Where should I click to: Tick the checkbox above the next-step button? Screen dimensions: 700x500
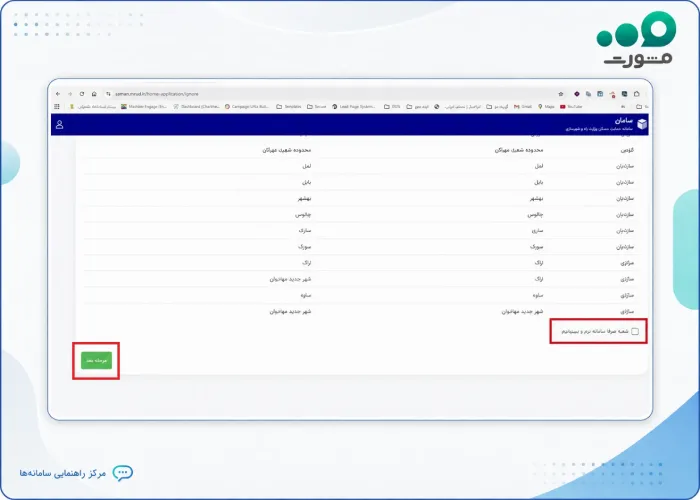[635, 331]
